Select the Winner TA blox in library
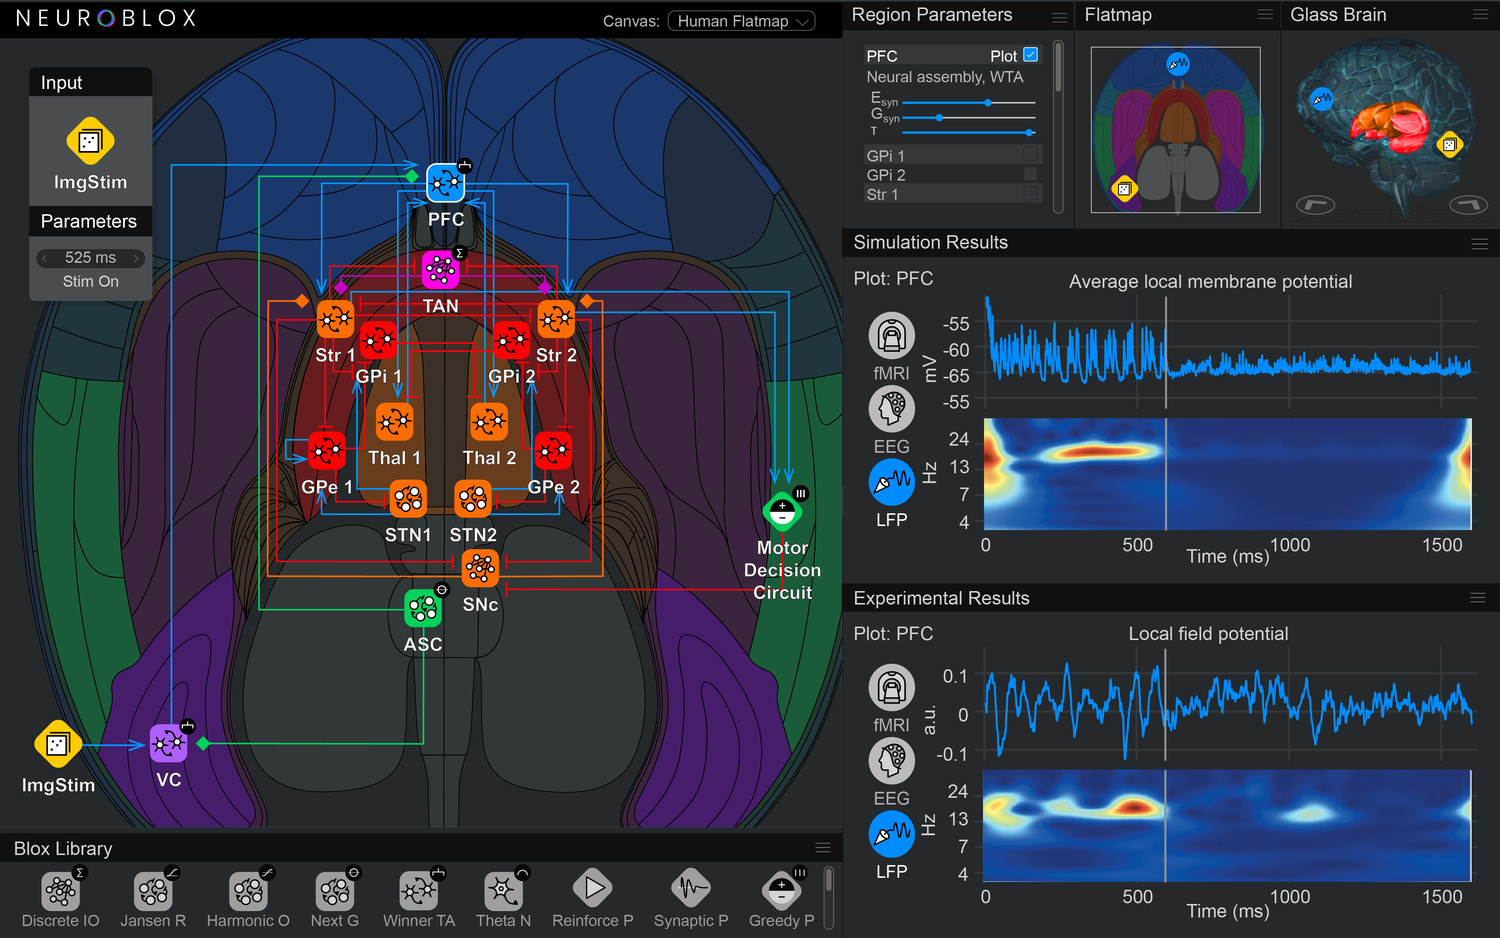Image resolution: width=1500 pixels, height=938 pixels. tap(418, 890)
